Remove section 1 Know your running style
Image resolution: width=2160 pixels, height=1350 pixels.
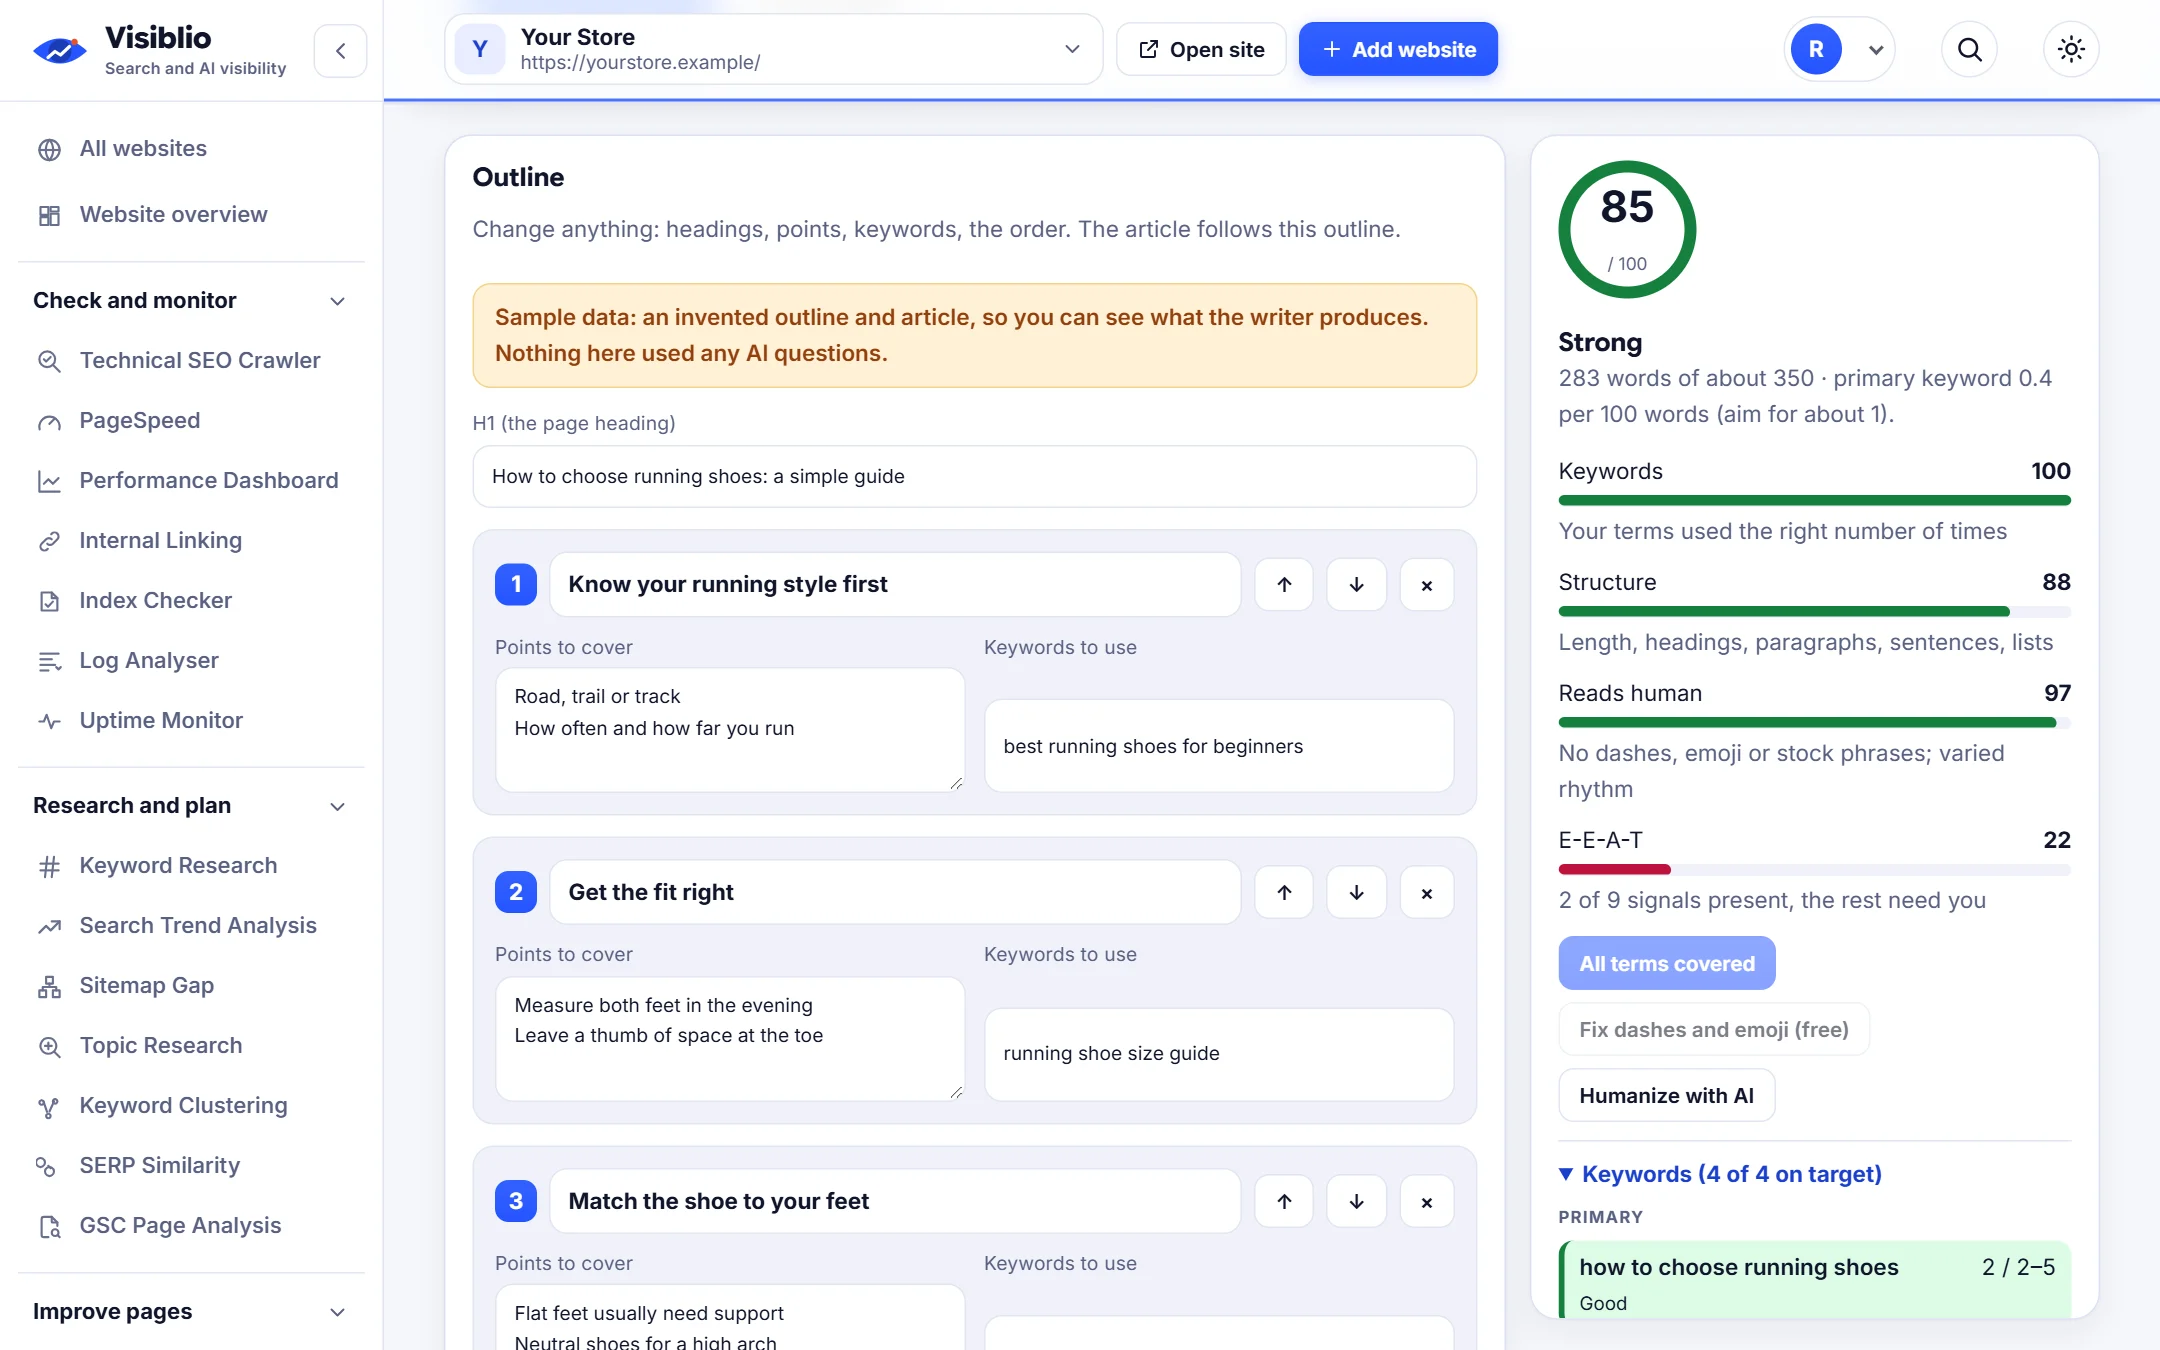coord(1426,585)
